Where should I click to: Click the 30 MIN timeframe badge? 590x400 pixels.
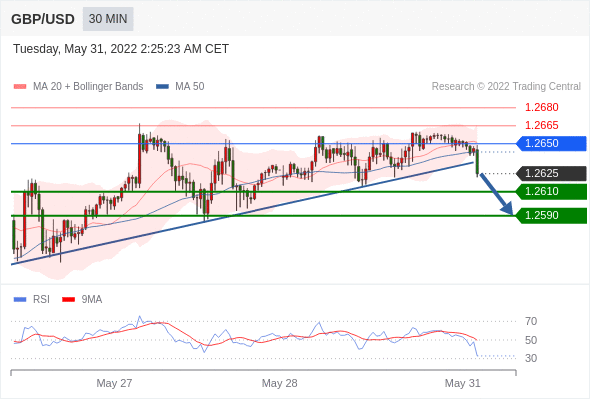pyautogui.click(x=108, y=19)
